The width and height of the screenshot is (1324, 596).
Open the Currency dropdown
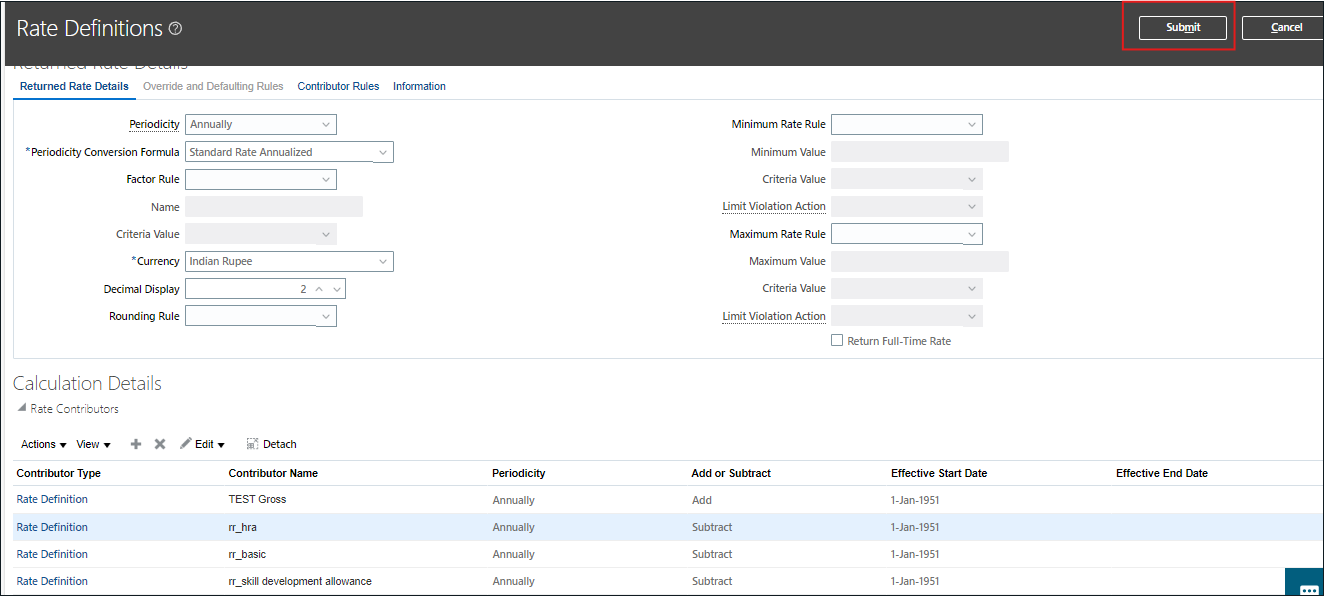[x=382, y=261]
